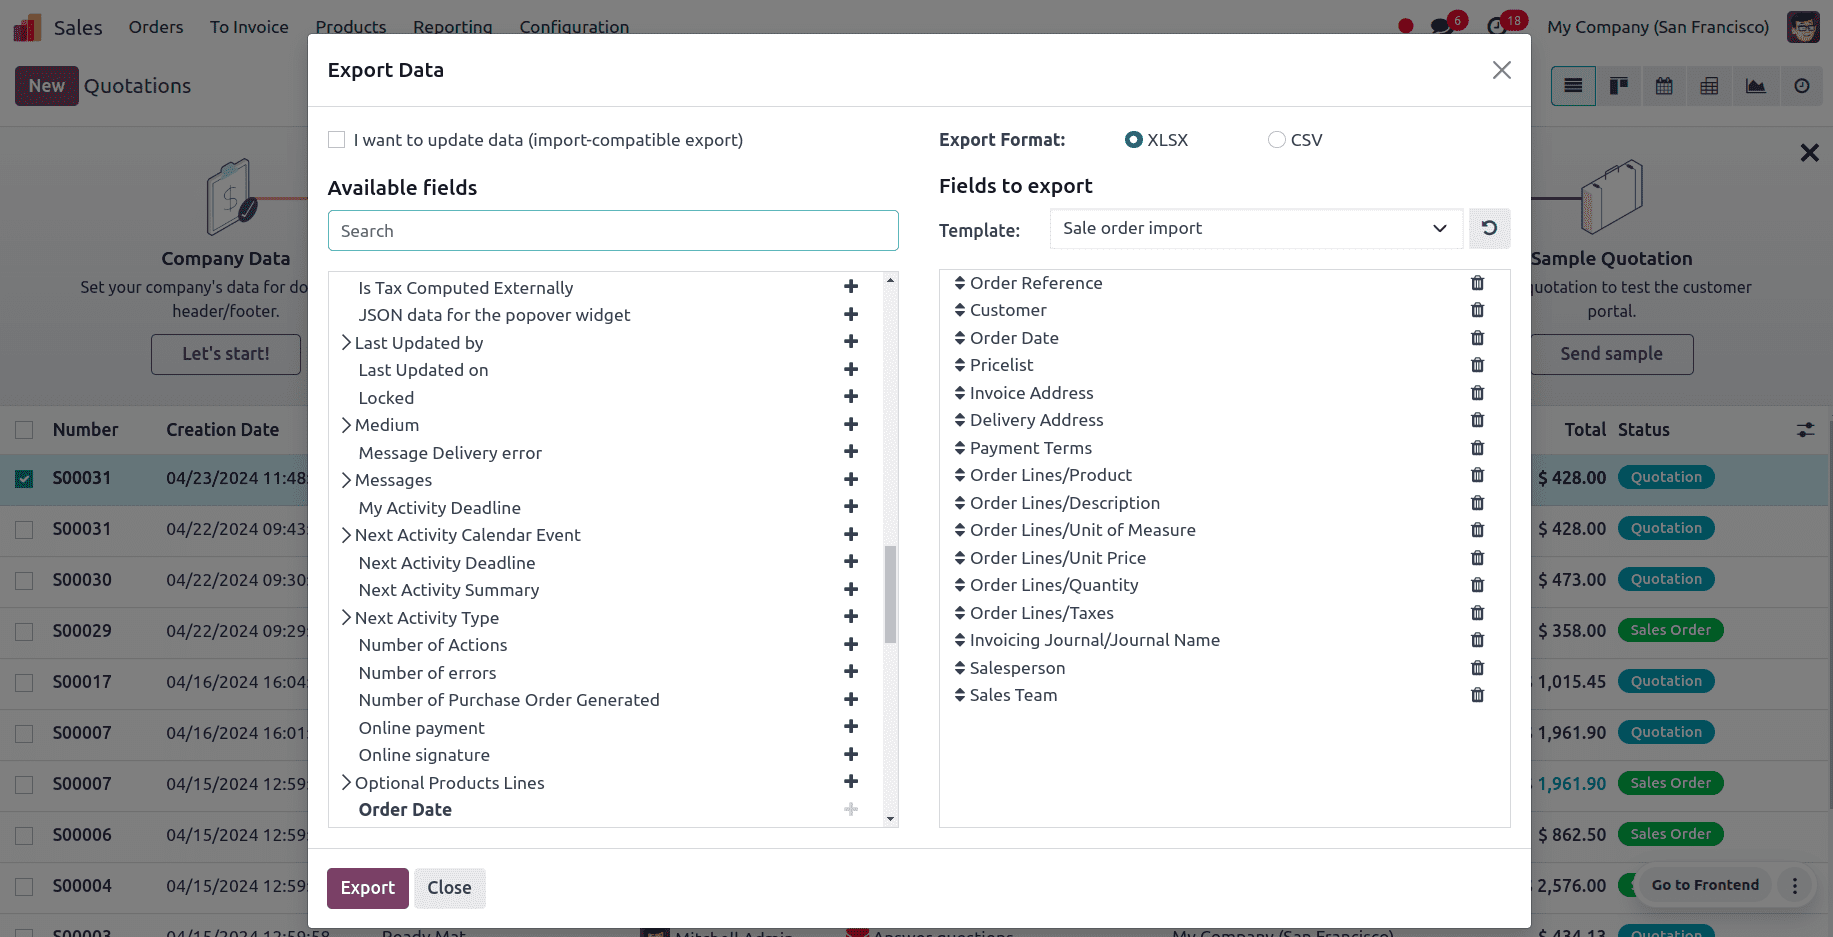Remove Pricelist export field
The image size is (1833, 937).
(x=1477, y=365)
